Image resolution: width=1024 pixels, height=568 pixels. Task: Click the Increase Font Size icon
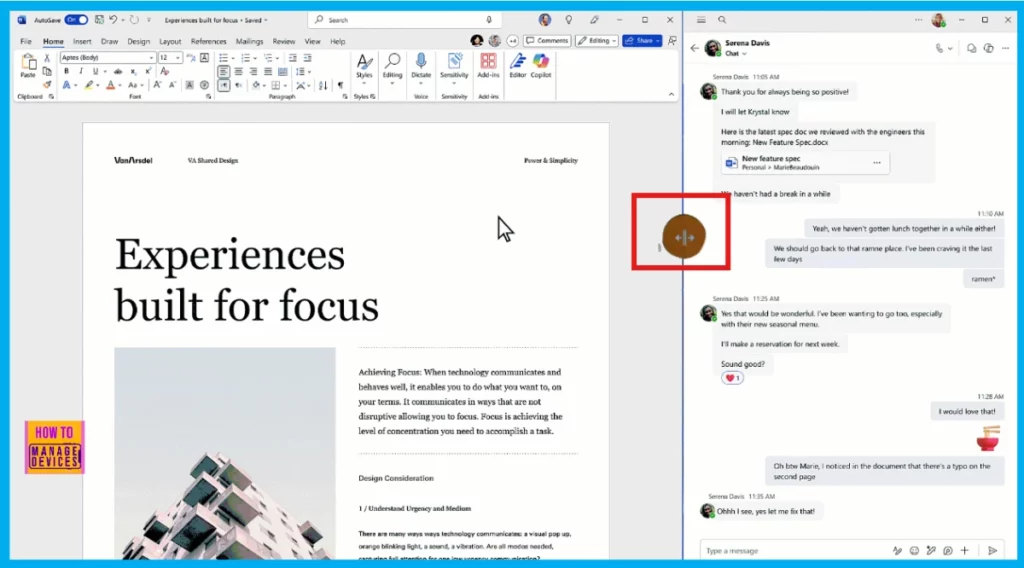157,85
